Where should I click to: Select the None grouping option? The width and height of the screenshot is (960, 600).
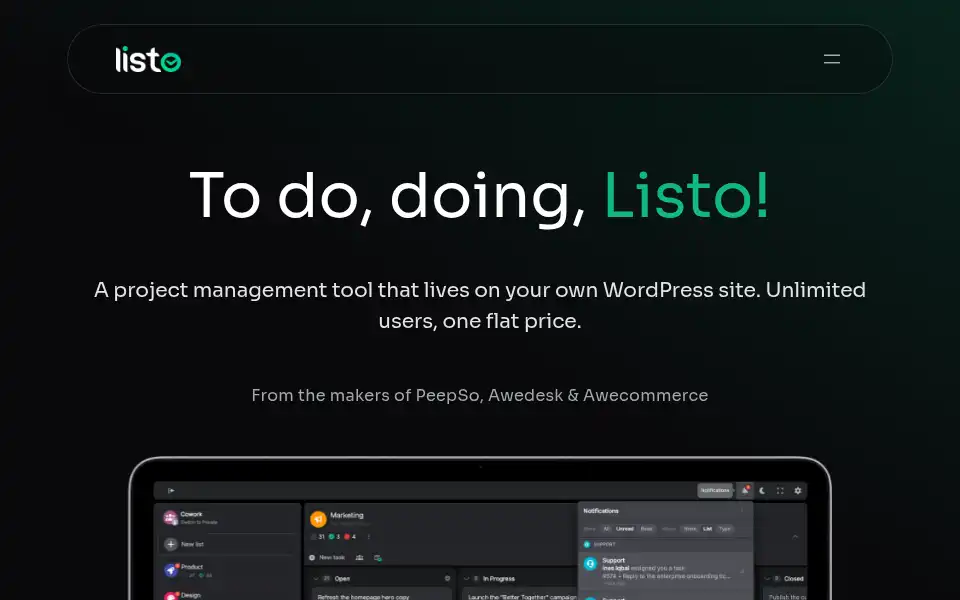click(690, 529)
